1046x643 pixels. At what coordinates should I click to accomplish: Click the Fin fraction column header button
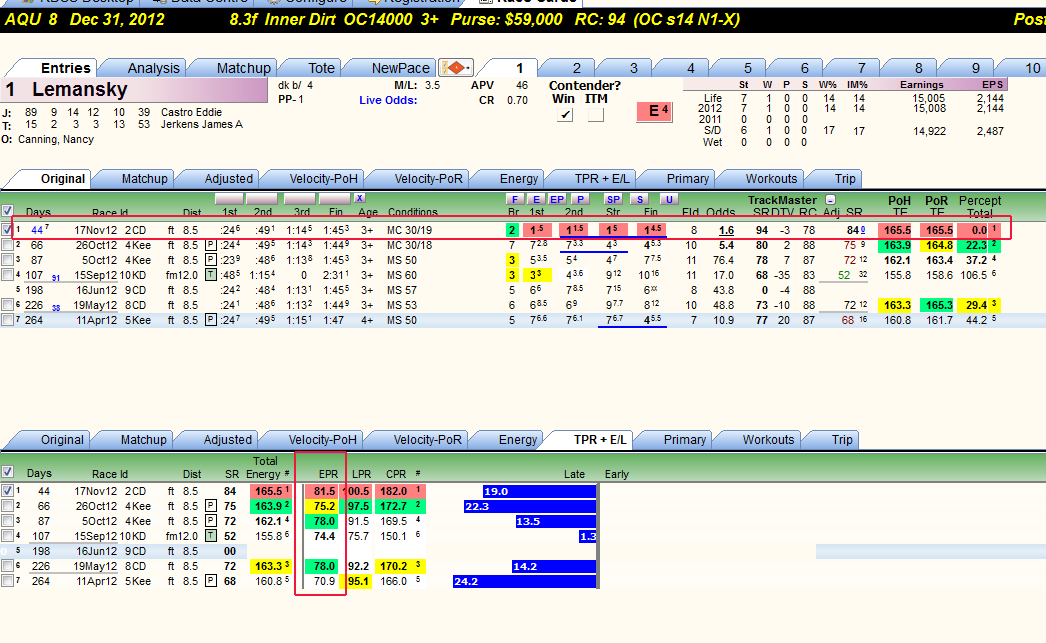(334, 199)
